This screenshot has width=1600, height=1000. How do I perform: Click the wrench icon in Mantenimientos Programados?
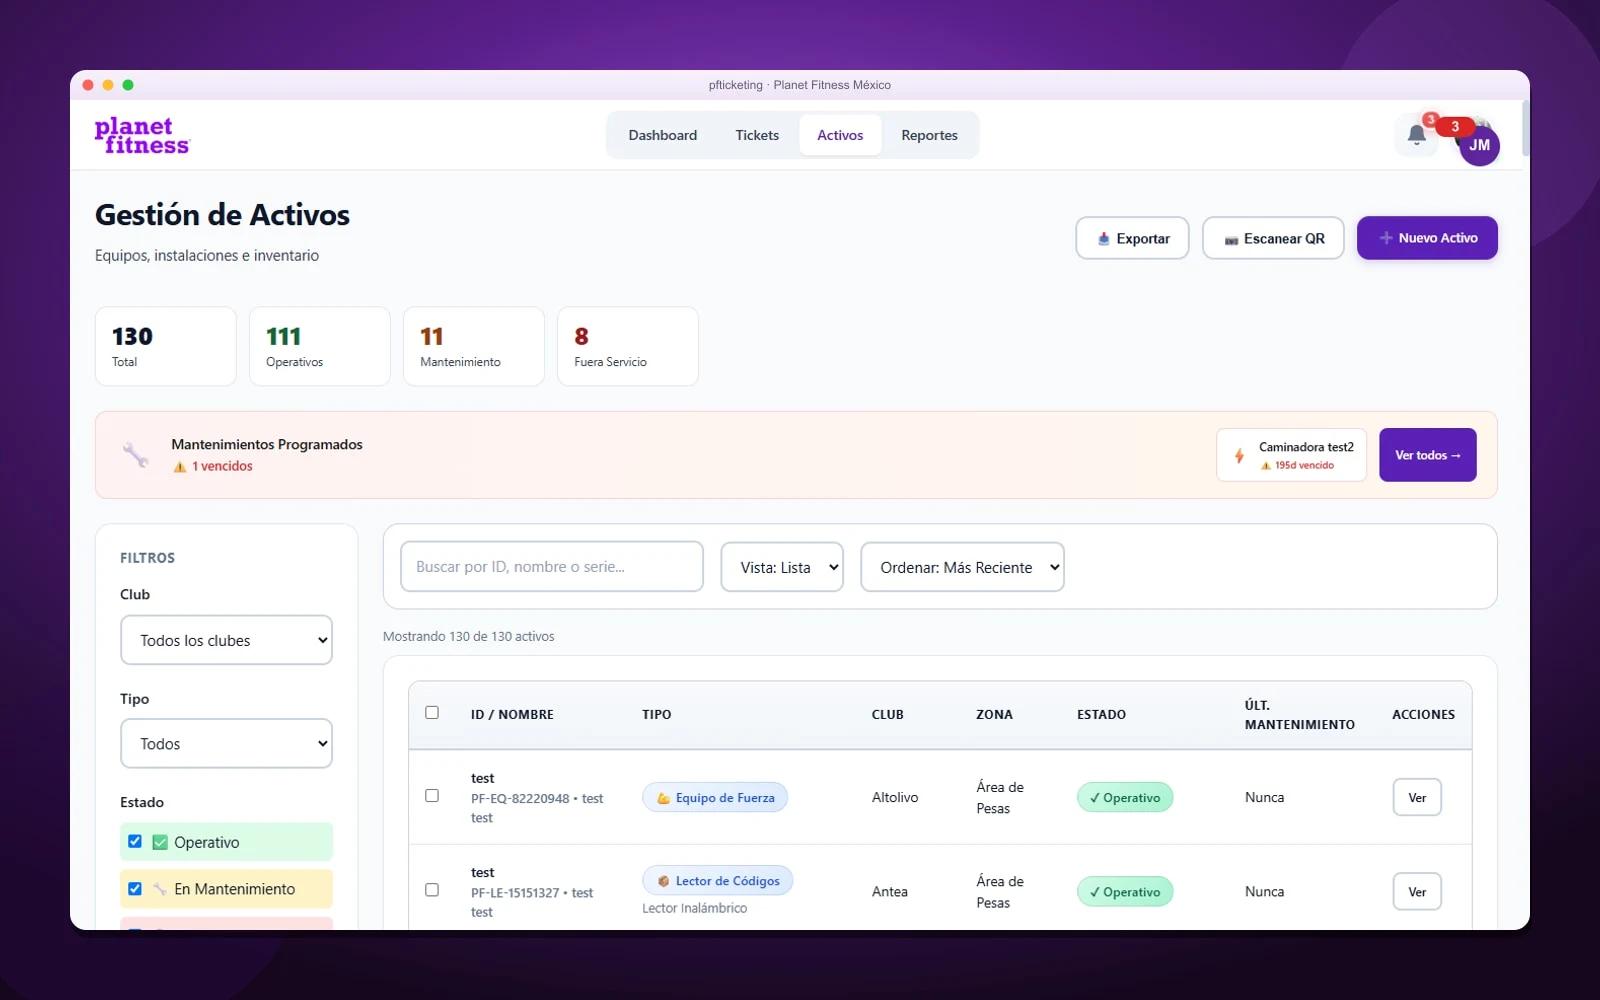[x=135, y=455]
